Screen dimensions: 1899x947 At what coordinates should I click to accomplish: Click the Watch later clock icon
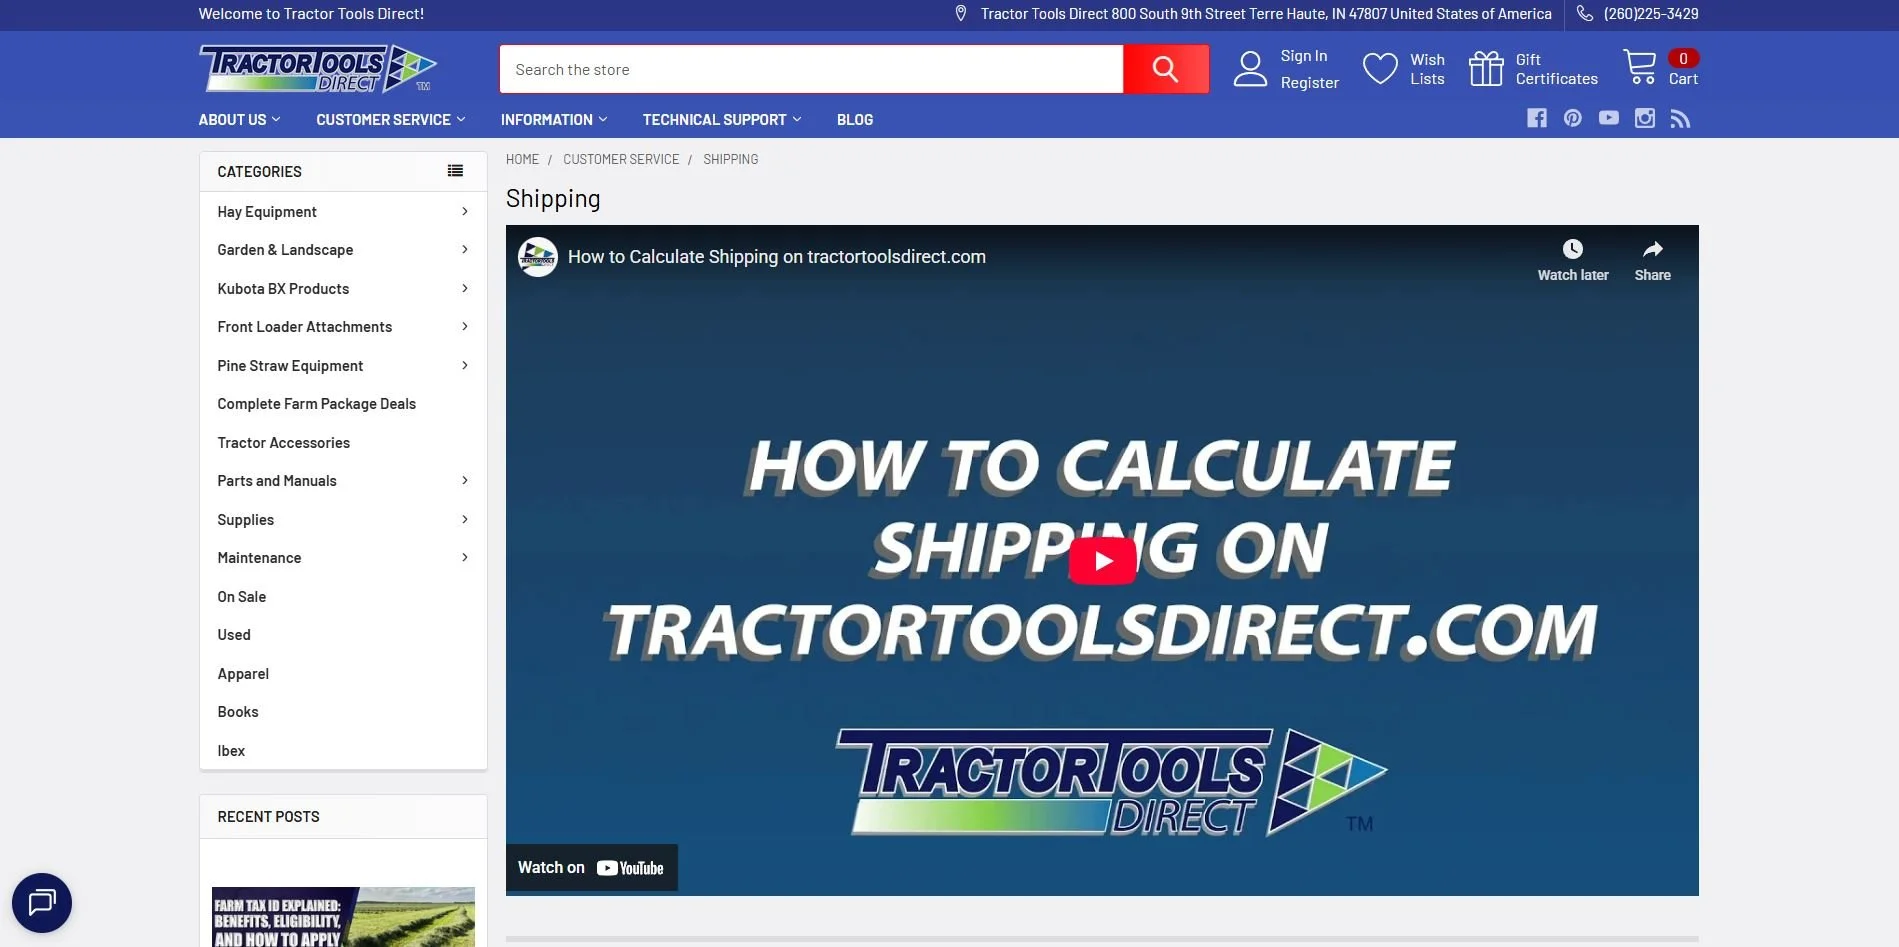coord(1573,249)
